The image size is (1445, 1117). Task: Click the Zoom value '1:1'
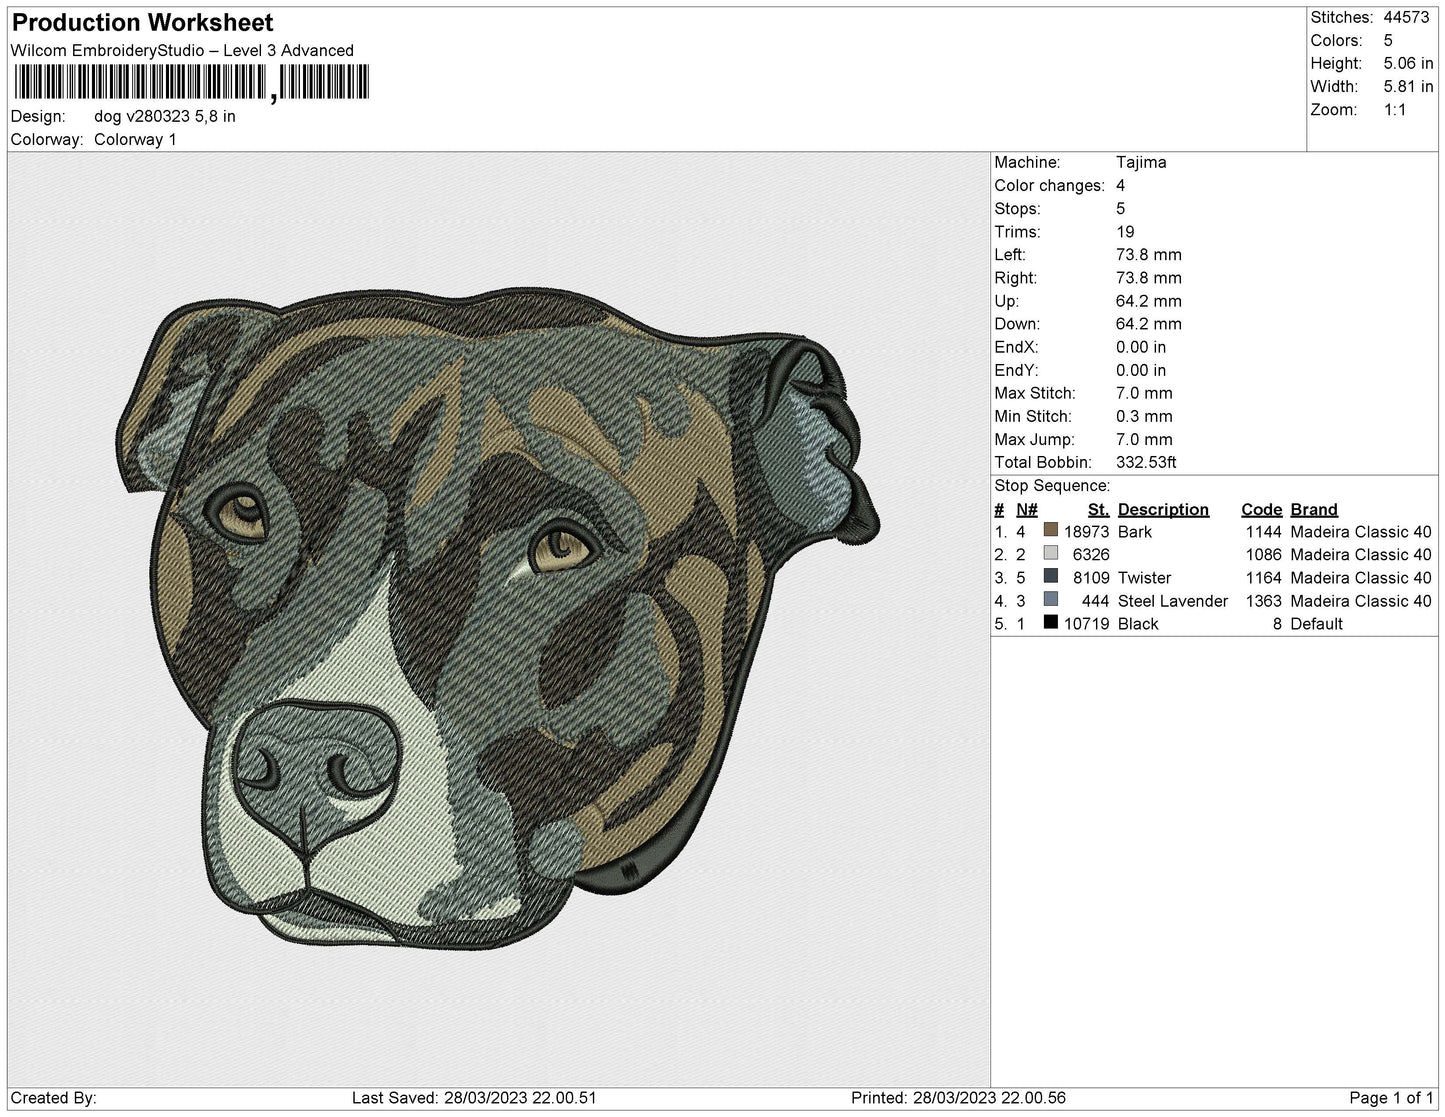(x=1395, y=110)
